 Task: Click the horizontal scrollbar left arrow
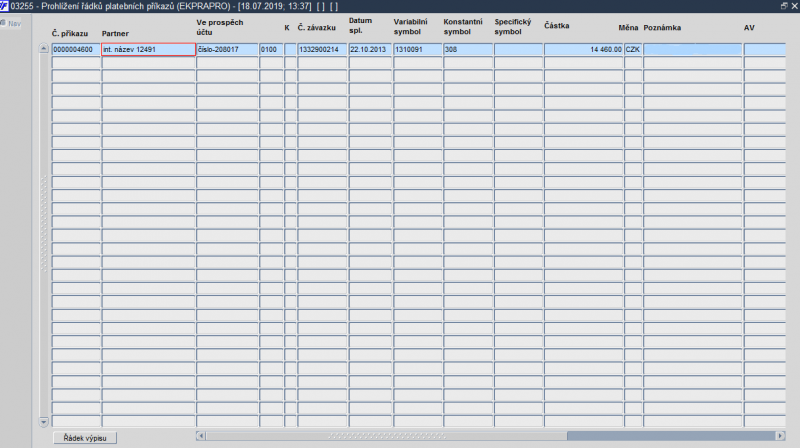coord(201,436)
